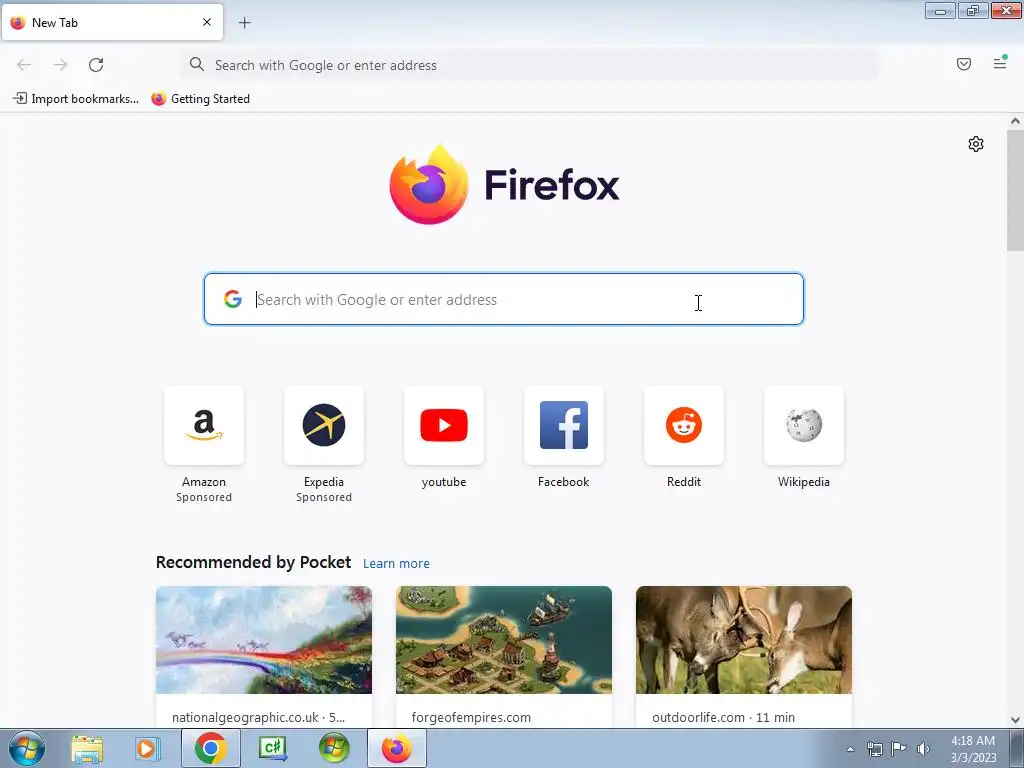This screenshot has width=1024, height=768.
Task: Open Windows Explorer from taskbar
Action: tap(87, 748)
